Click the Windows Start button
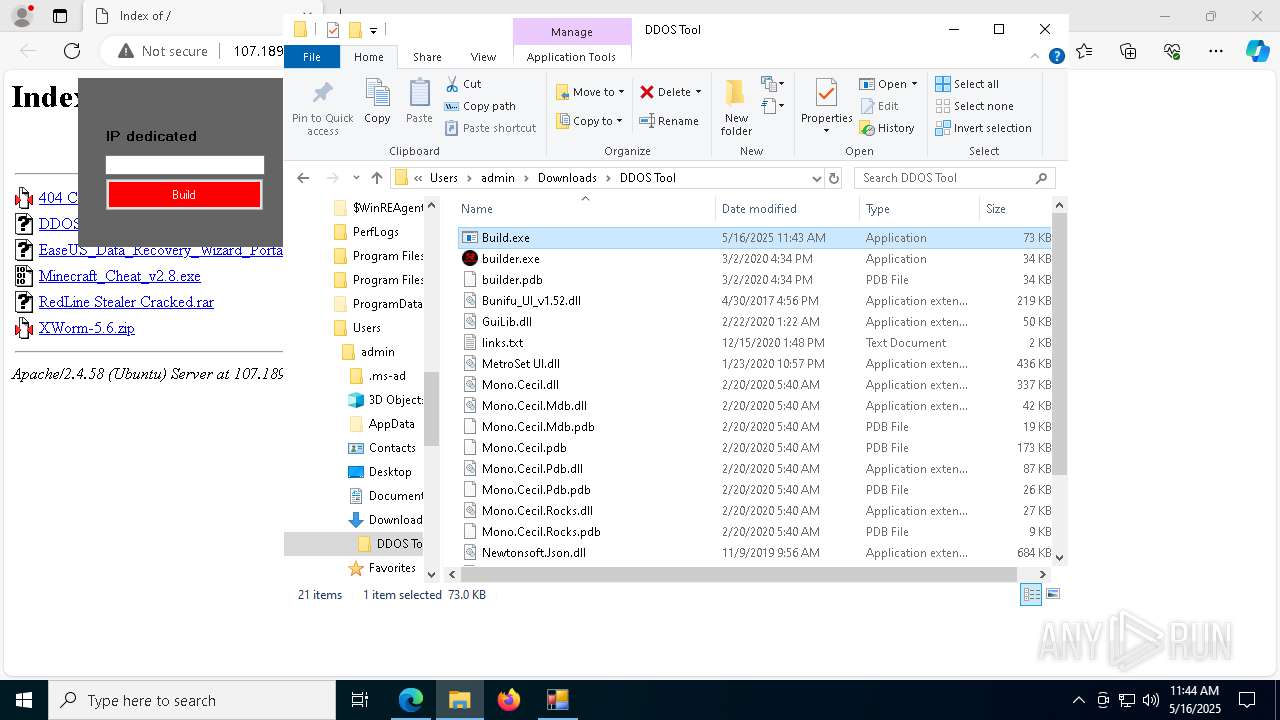 24,700
